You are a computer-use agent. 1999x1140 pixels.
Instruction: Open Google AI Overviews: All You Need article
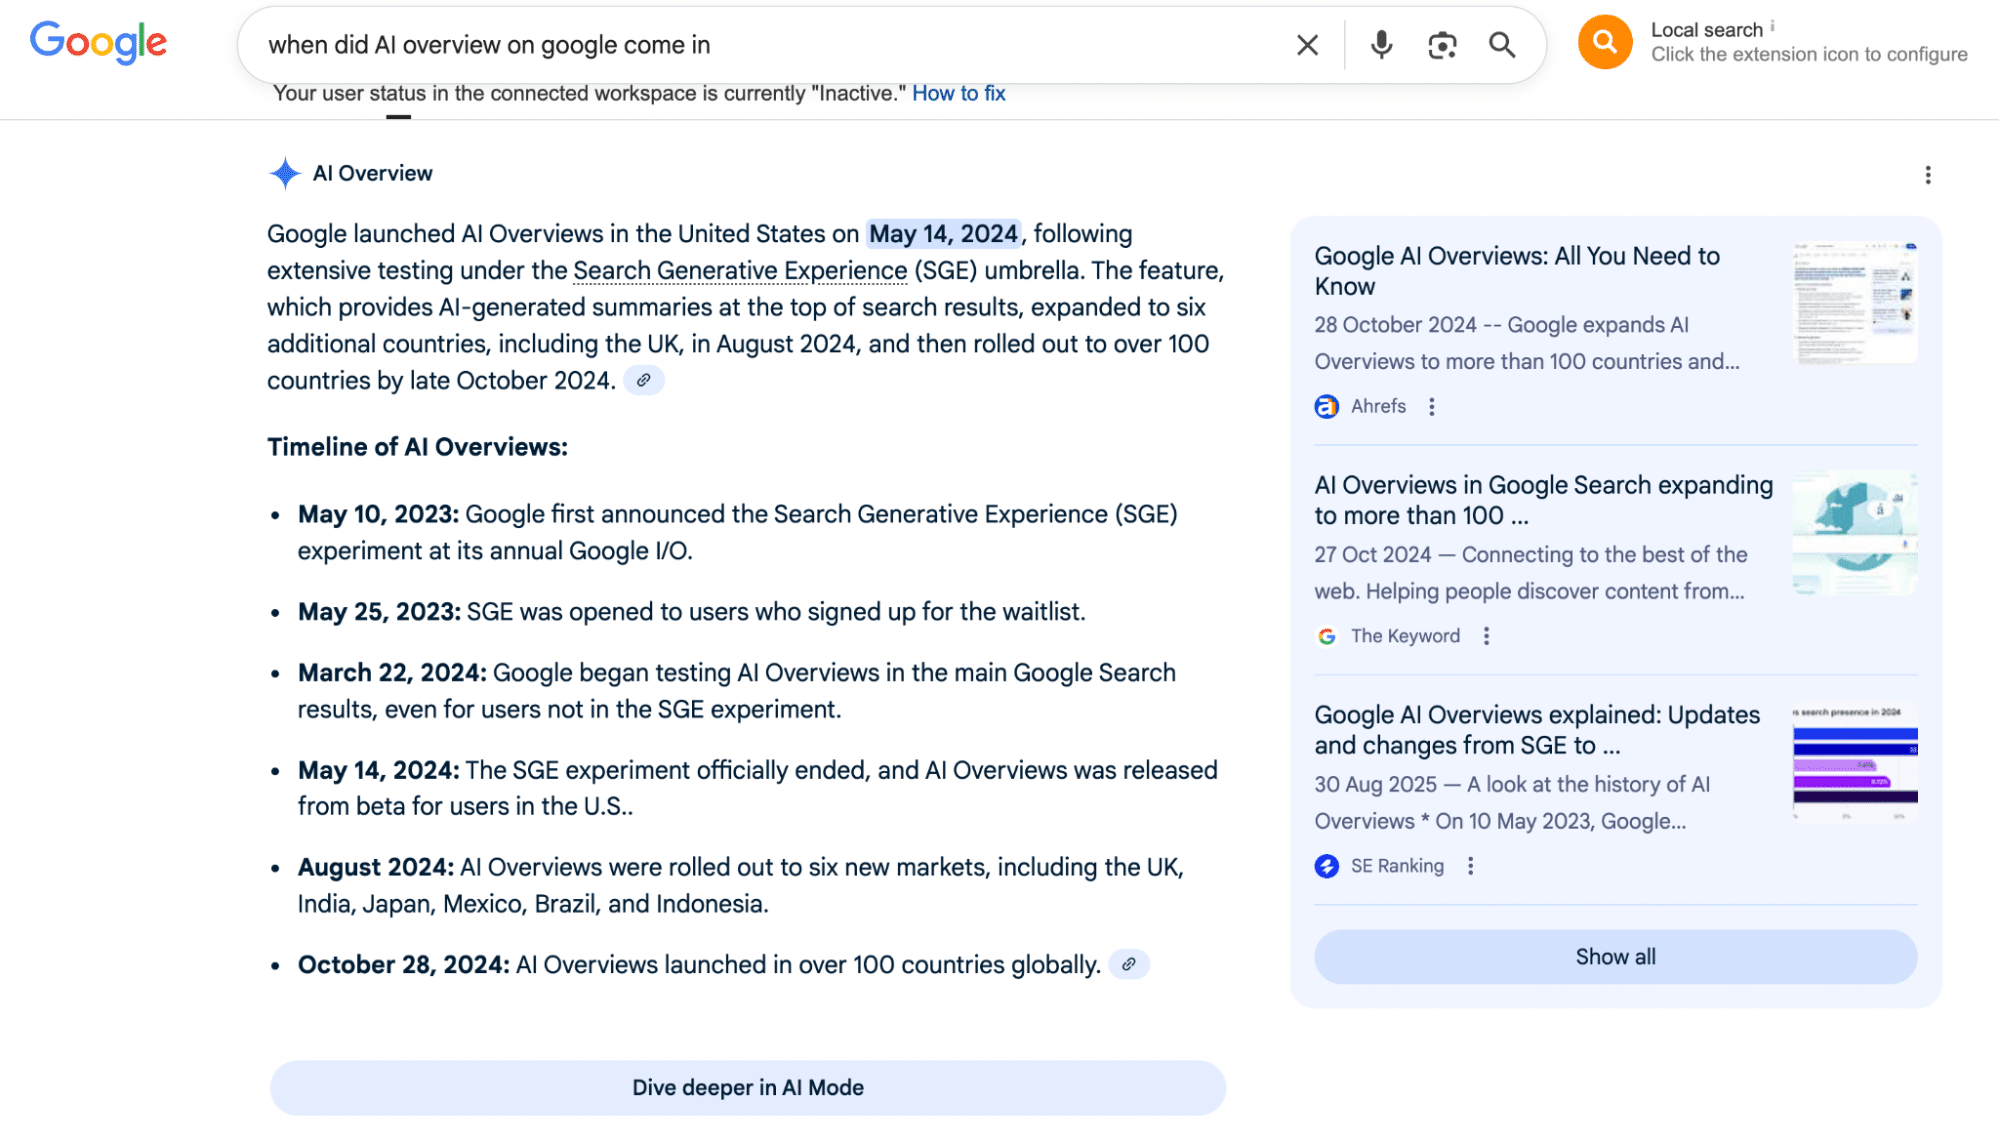1516,270
